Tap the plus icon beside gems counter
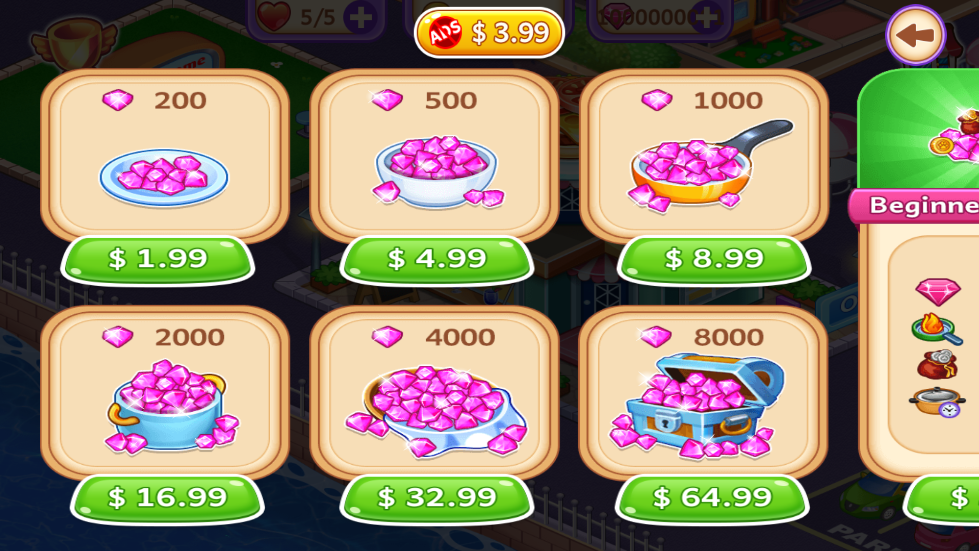Screen dimensions: 979x551 (706, 17)
